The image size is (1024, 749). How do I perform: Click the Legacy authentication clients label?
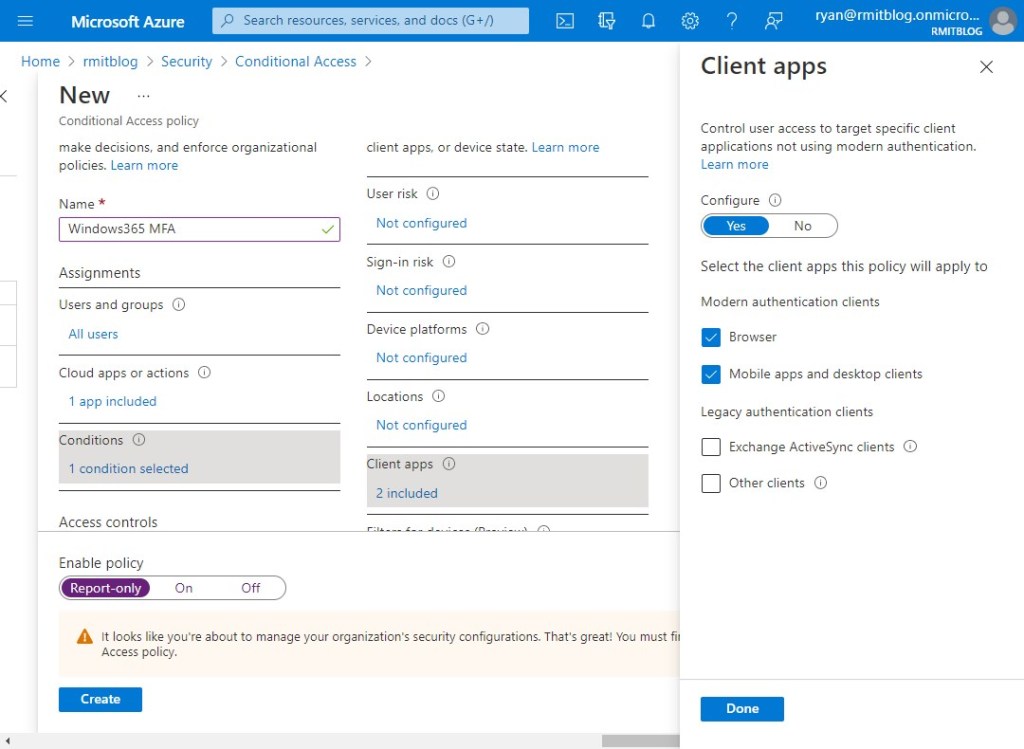[787, 412]
